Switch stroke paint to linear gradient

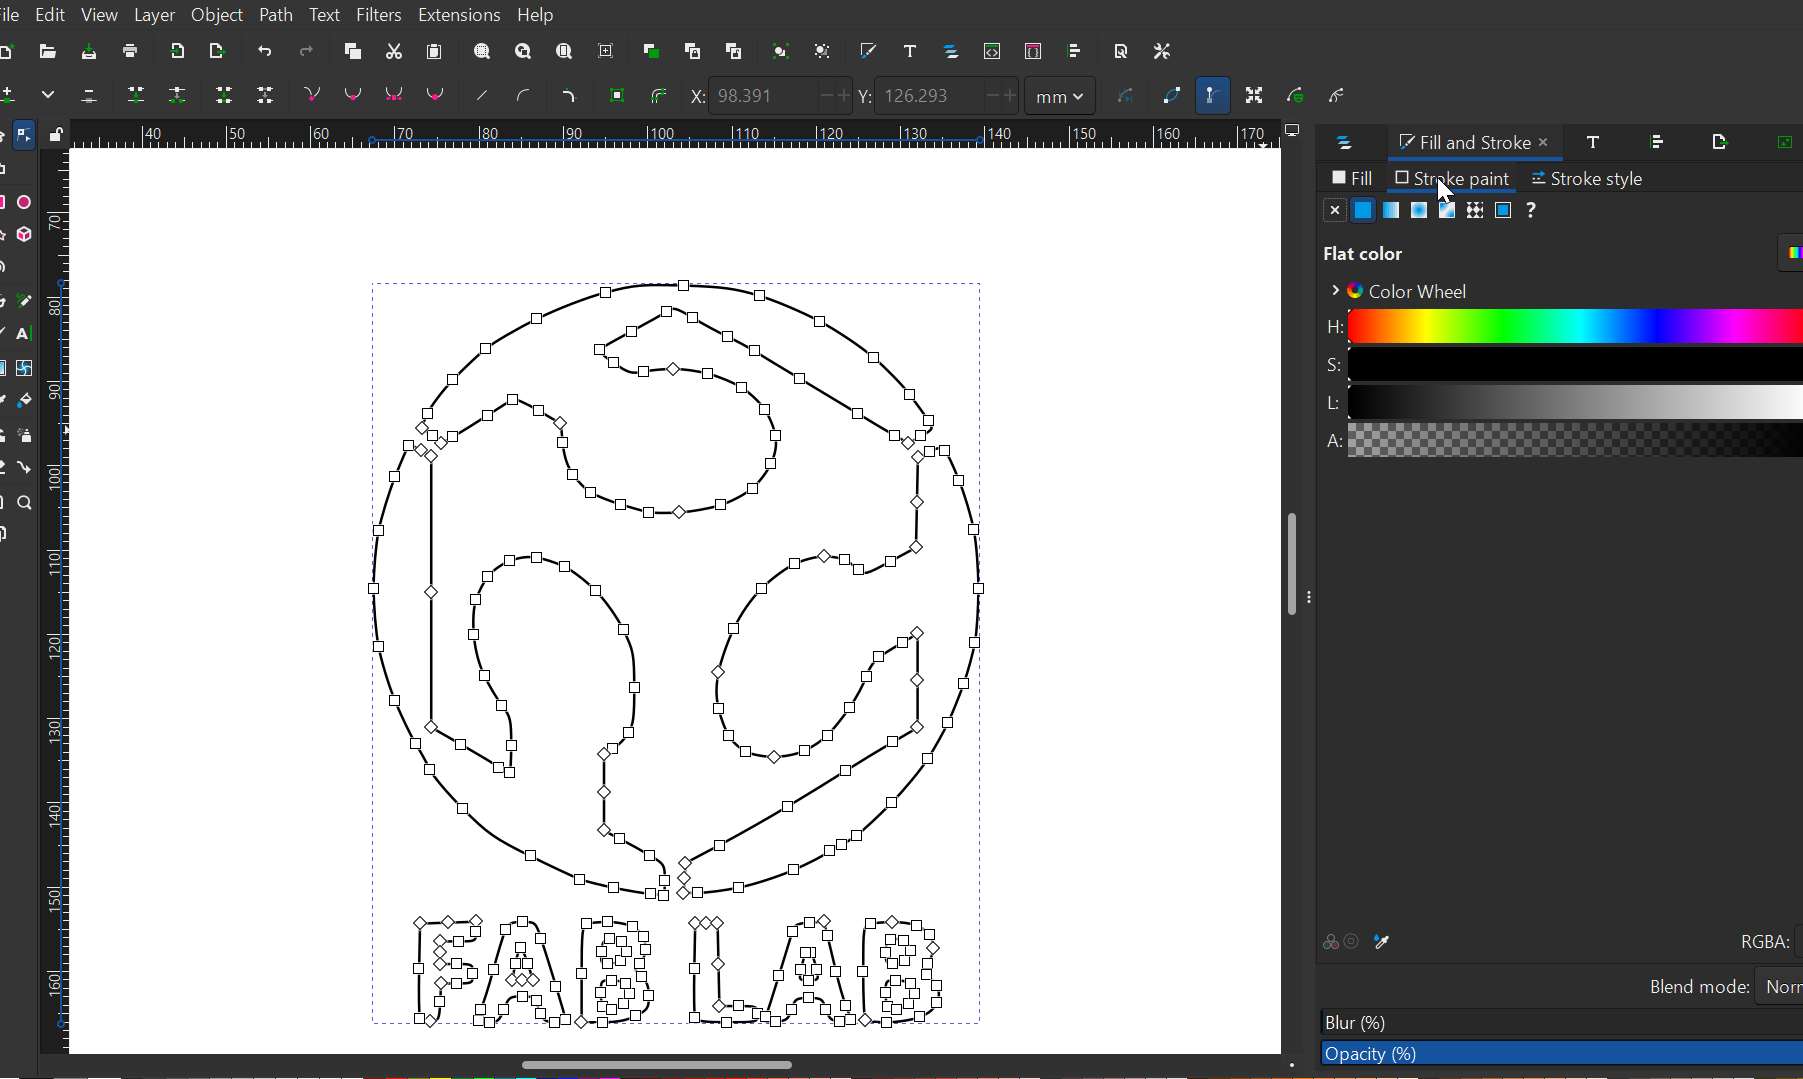pyautogui.click(x=1391, y=210)
